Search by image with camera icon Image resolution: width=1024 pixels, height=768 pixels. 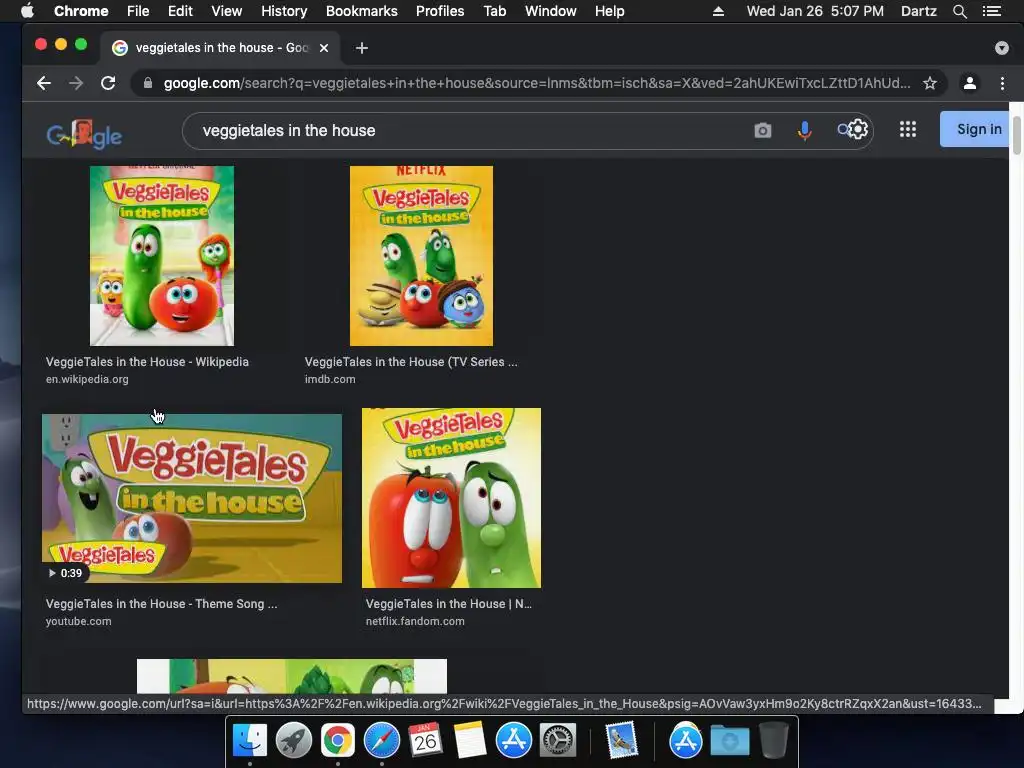pos(763,131)
